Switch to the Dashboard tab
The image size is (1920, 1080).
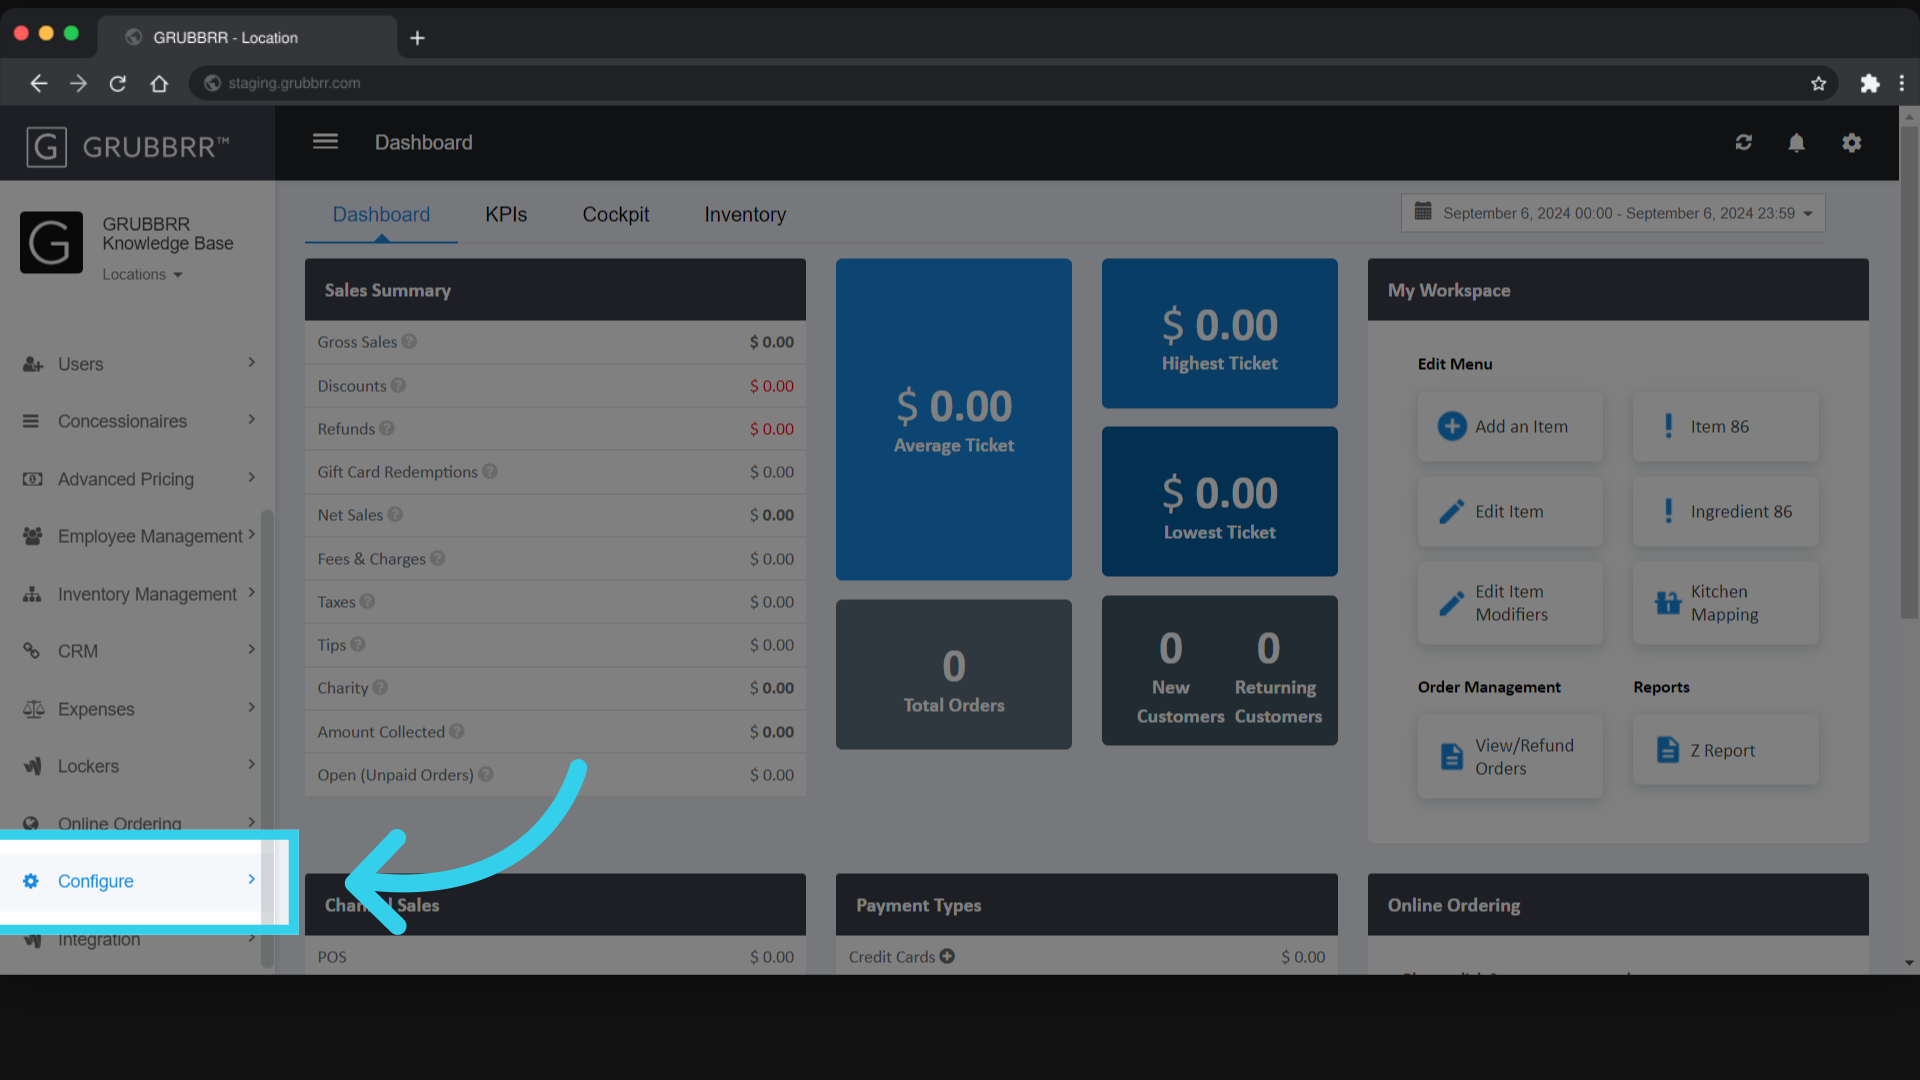tap(381, 214)
